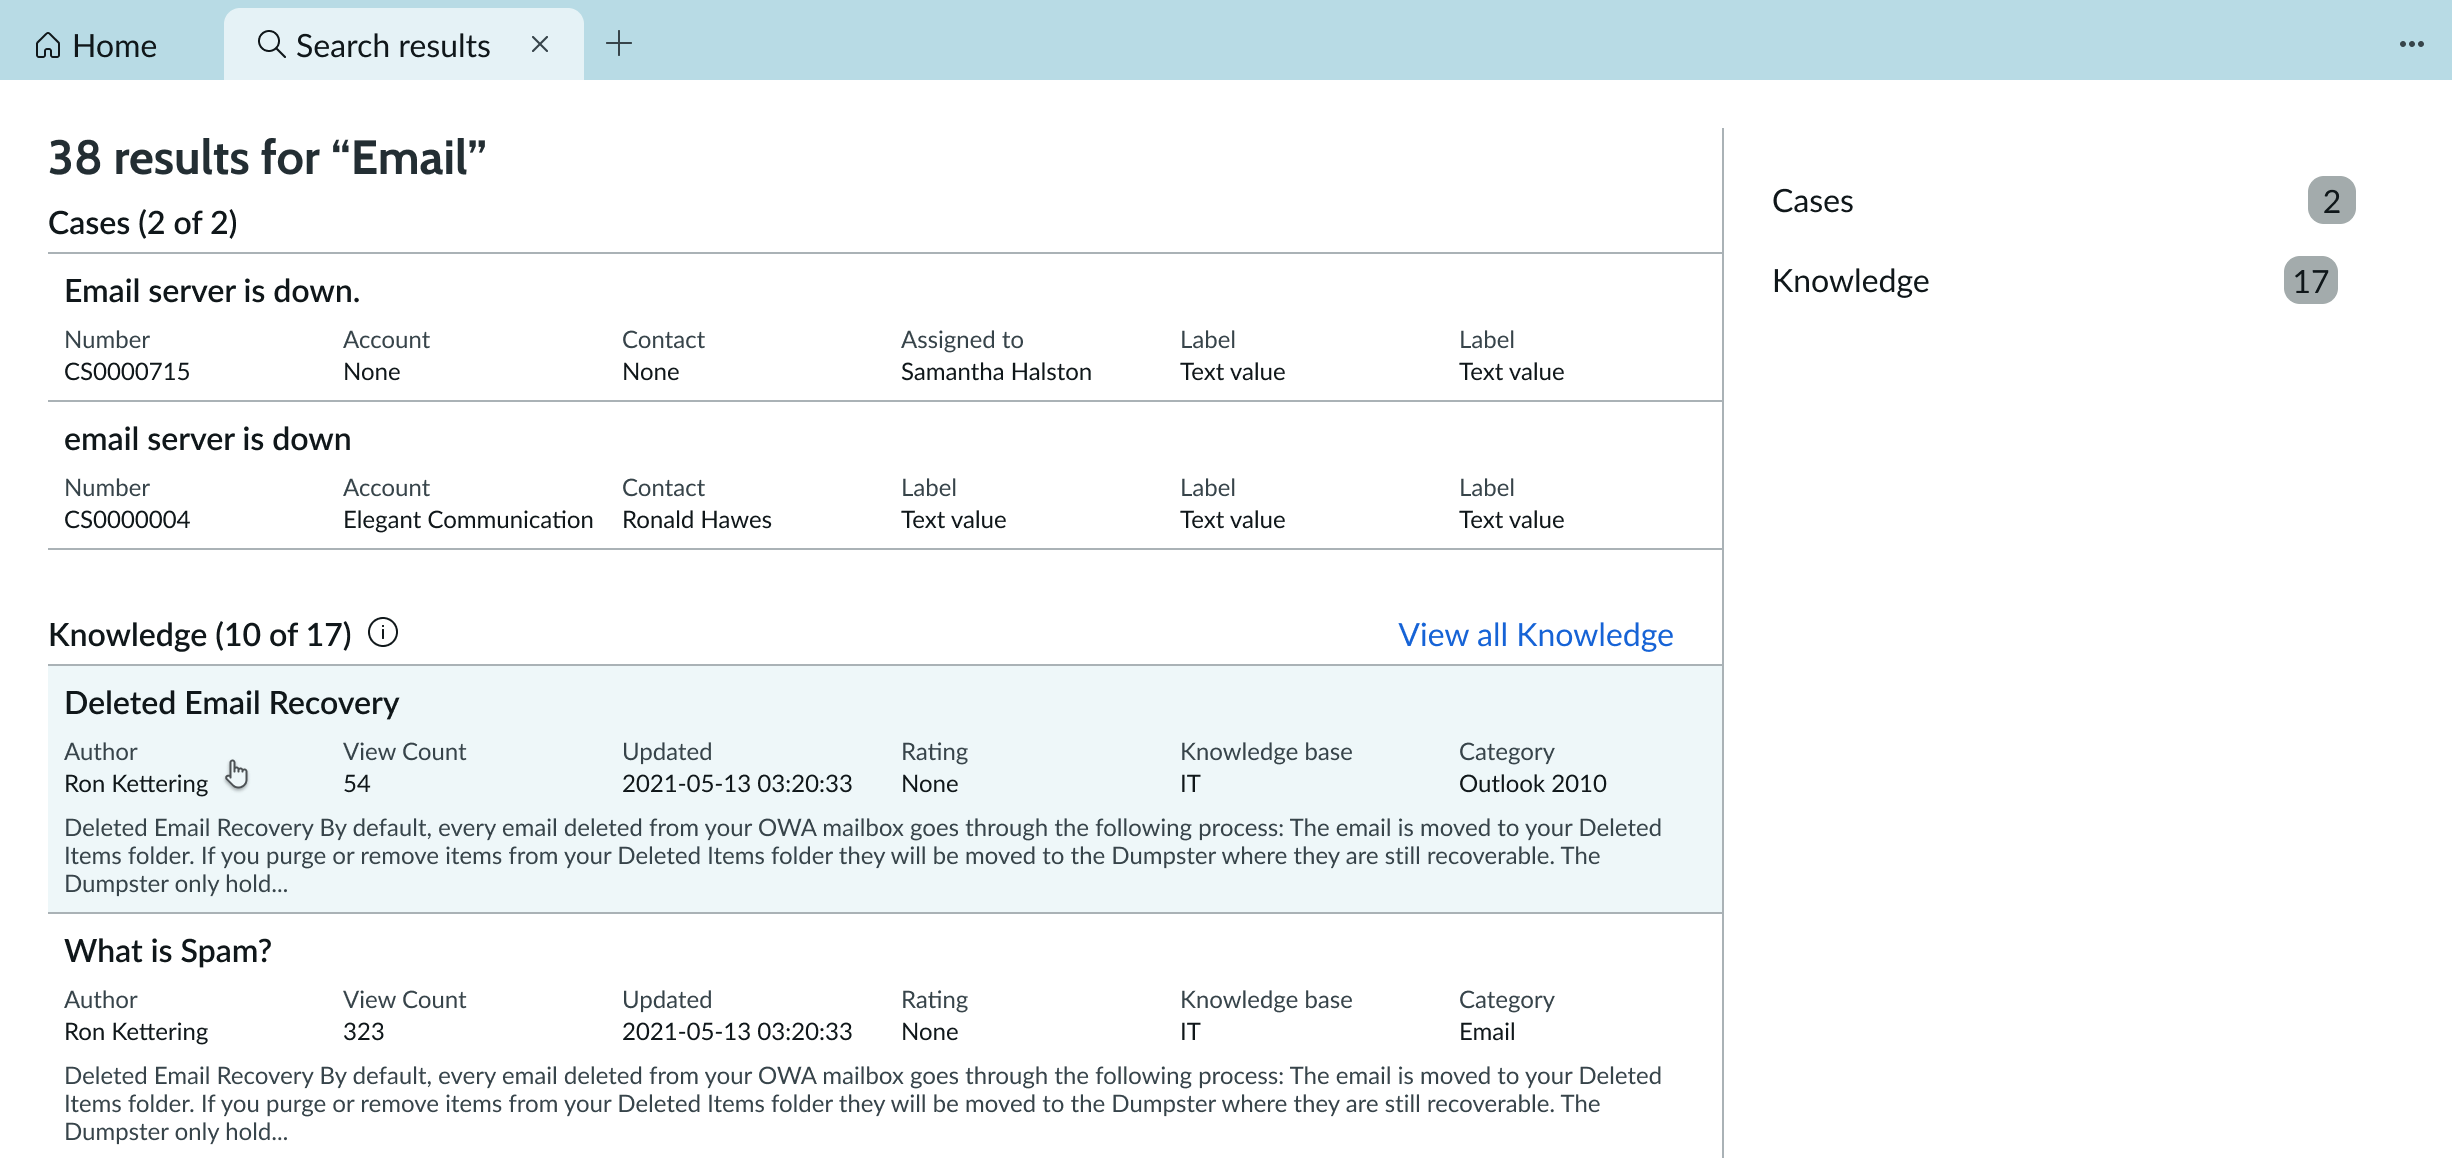Click Ronald Hawes contact value
The image size is (2452, 1158).
(697, 519)
